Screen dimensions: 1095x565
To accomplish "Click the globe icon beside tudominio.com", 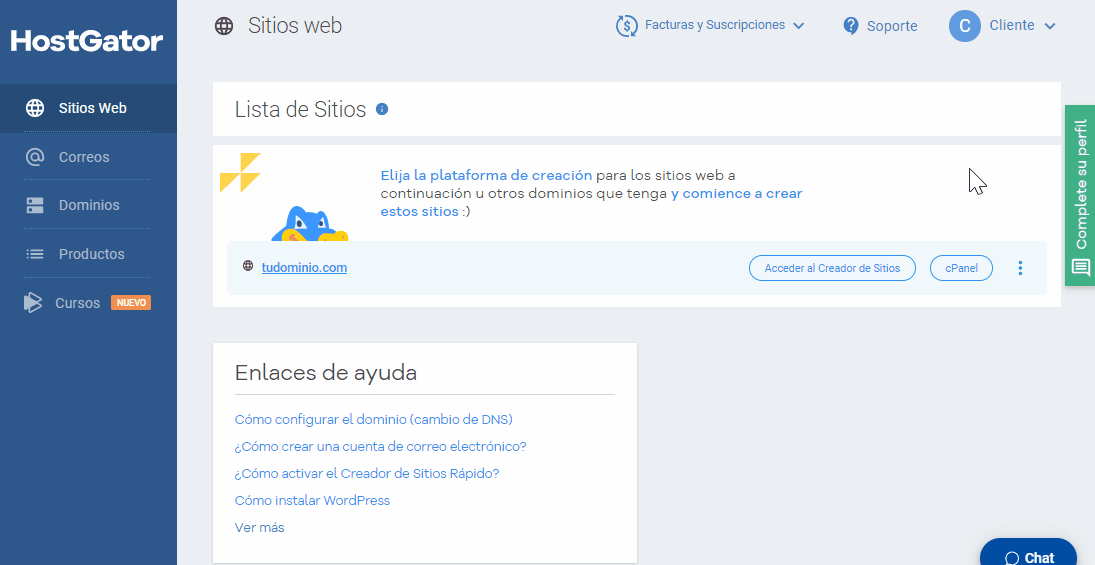I will 248,265.
